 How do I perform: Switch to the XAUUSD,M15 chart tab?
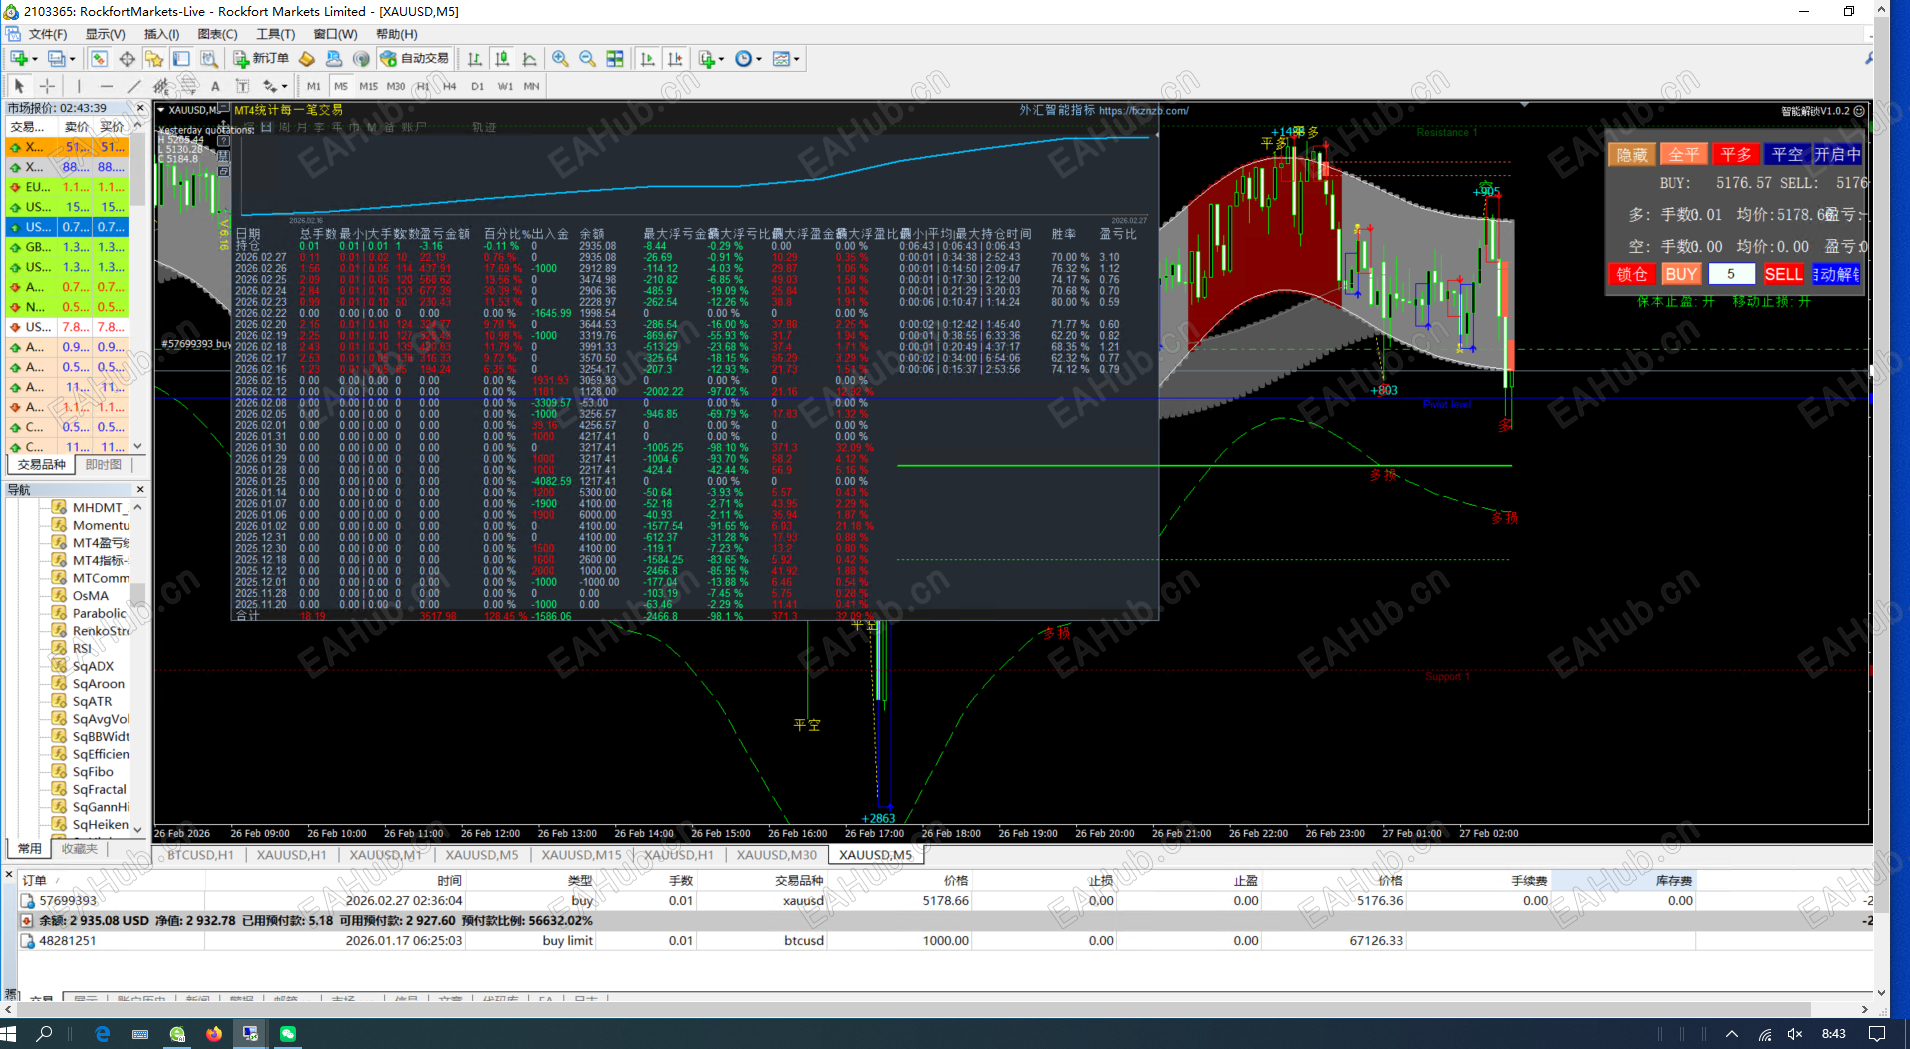click(x=581, y=855)
